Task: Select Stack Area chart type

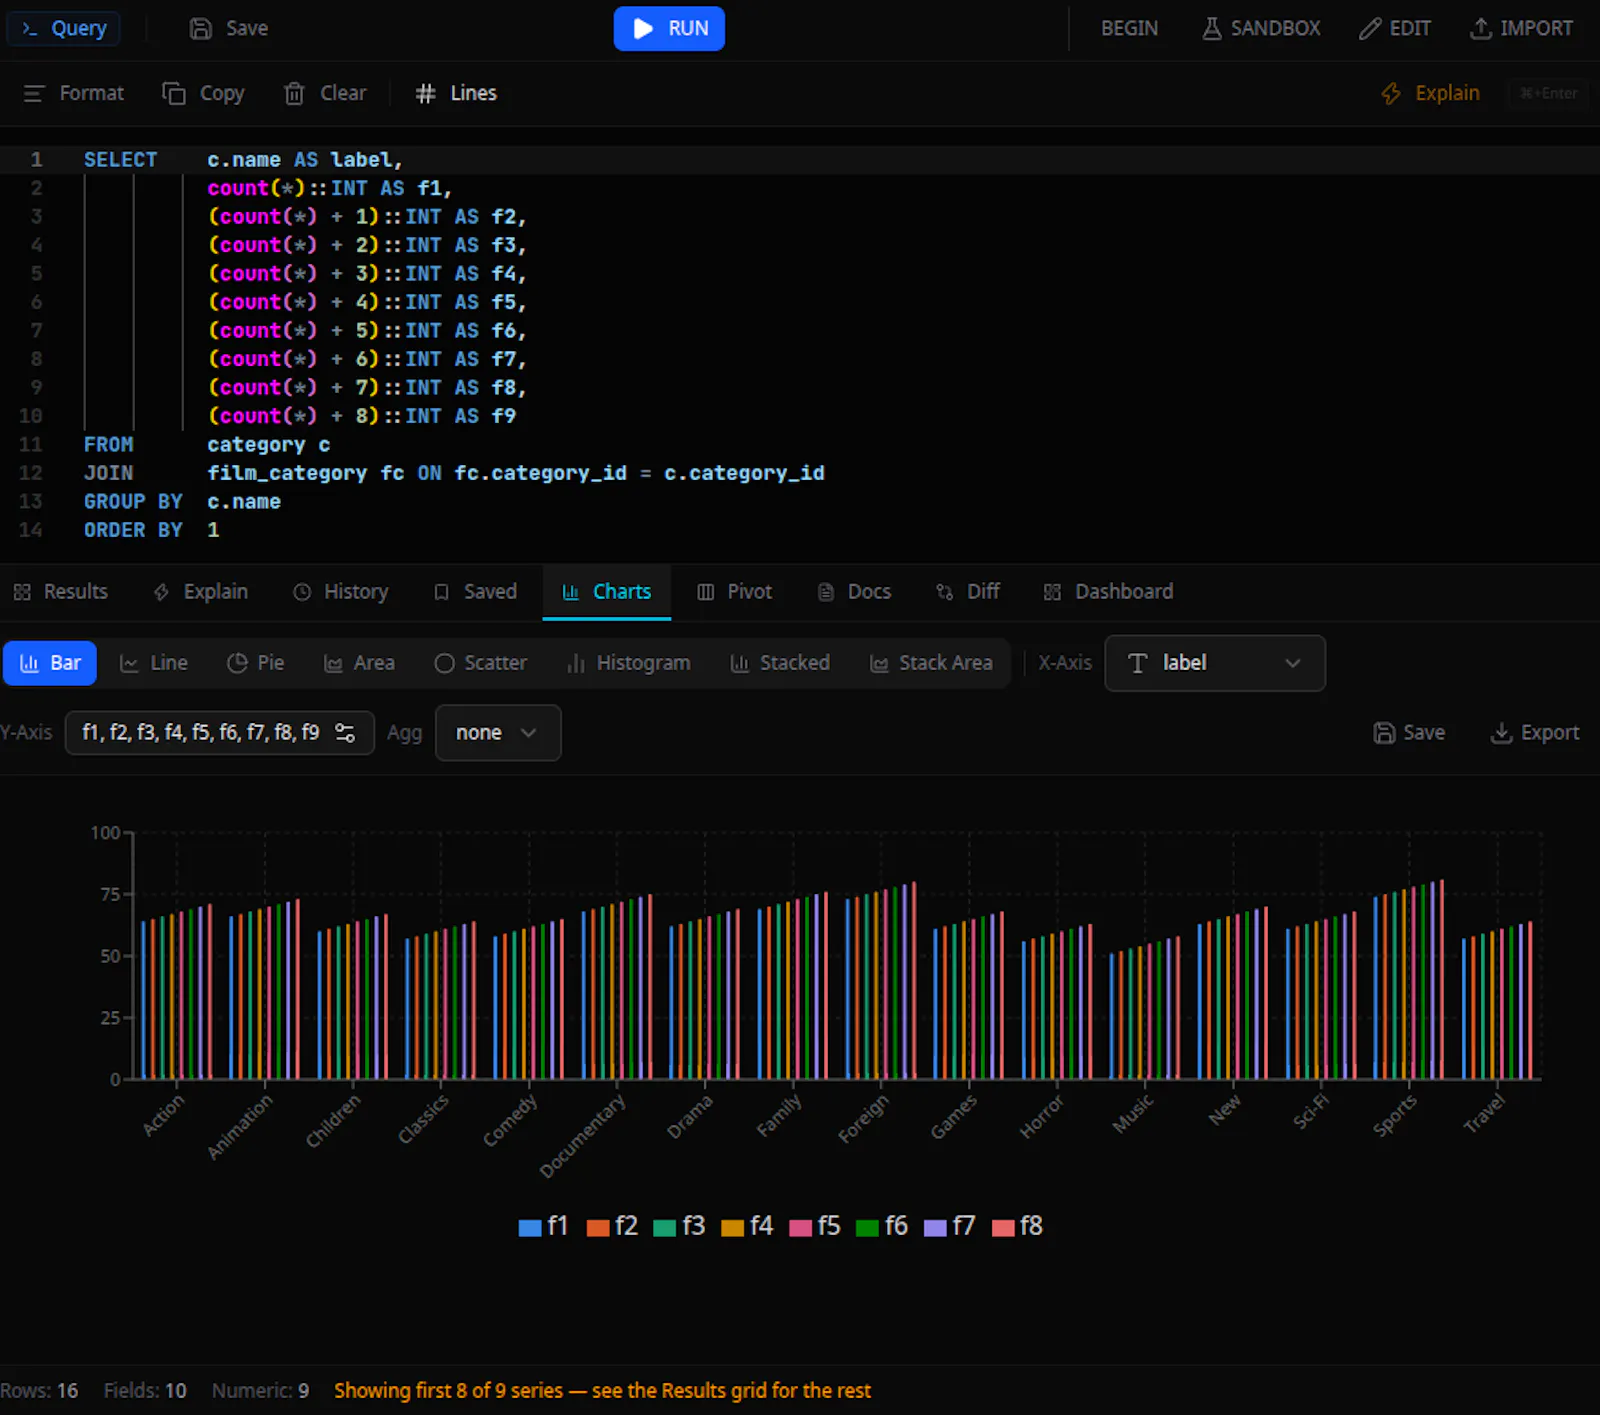Action: click(x=931, y=663)
